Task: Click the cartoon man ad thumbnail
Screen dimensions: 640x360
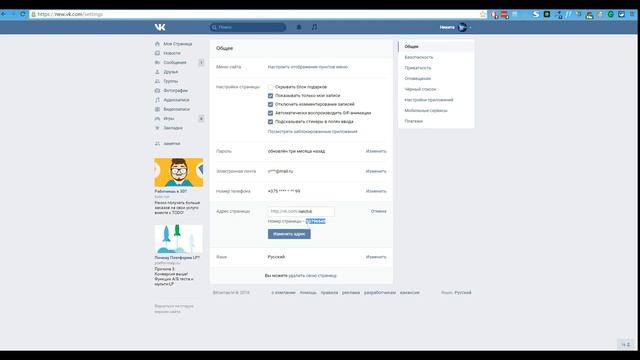Action: pos(179,173)
